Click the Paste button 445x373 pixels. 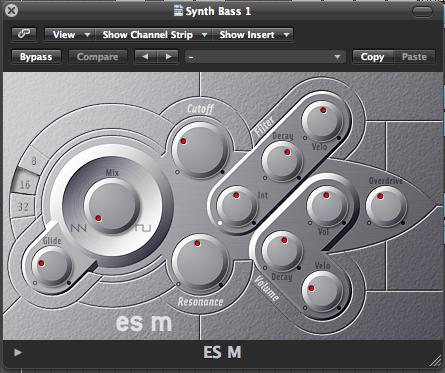[414, 57]
